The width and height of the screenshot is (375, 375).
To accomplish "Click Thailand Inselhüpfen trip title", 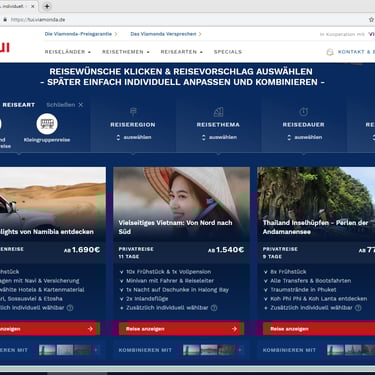I will coord(315,227).
